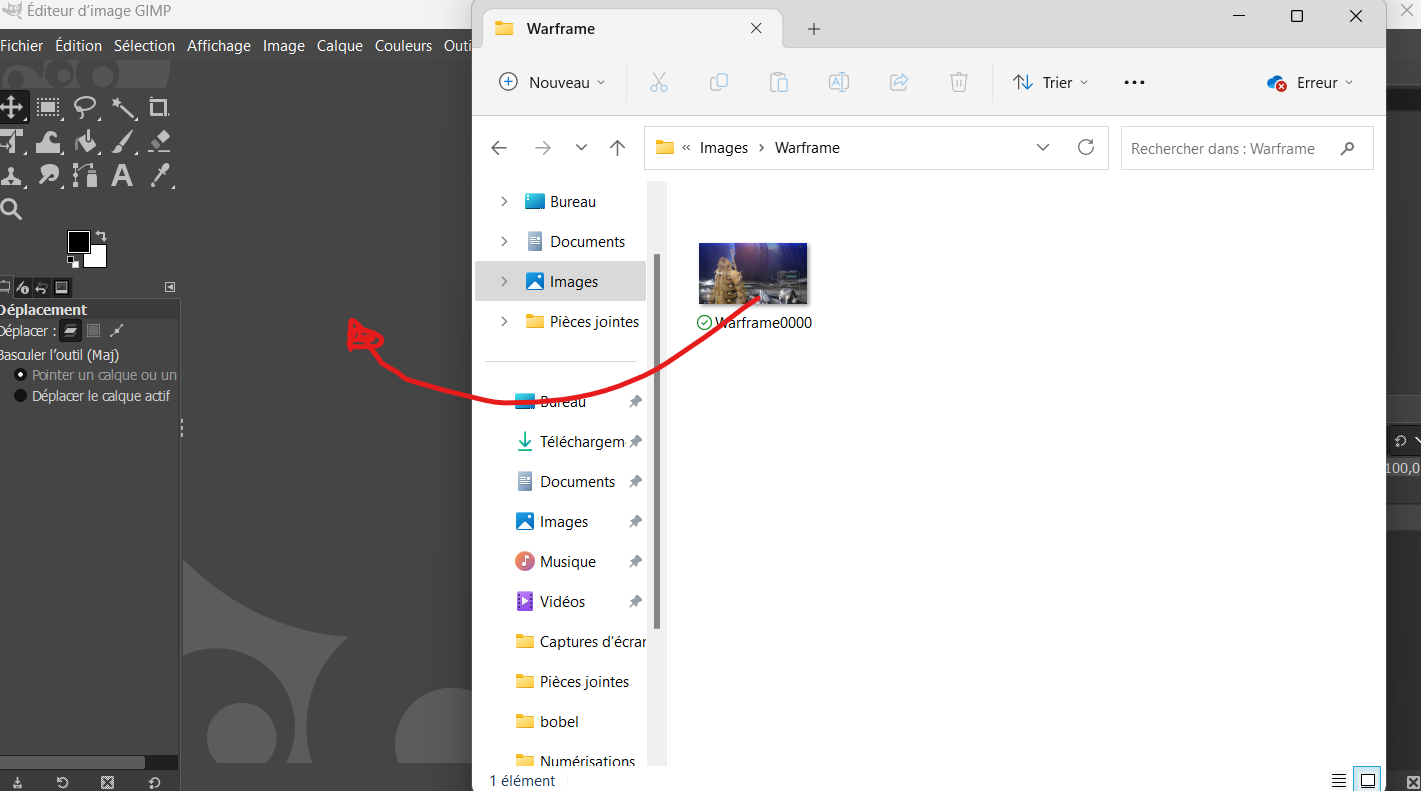
Task: Select the Bucket Fill tool
Action: pyautogui.click(x=85, y=142)
